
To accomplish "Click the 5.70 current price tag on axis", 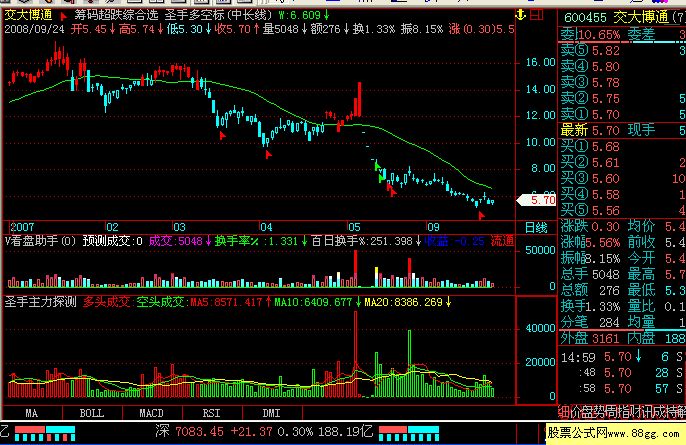I will point(537,200).
